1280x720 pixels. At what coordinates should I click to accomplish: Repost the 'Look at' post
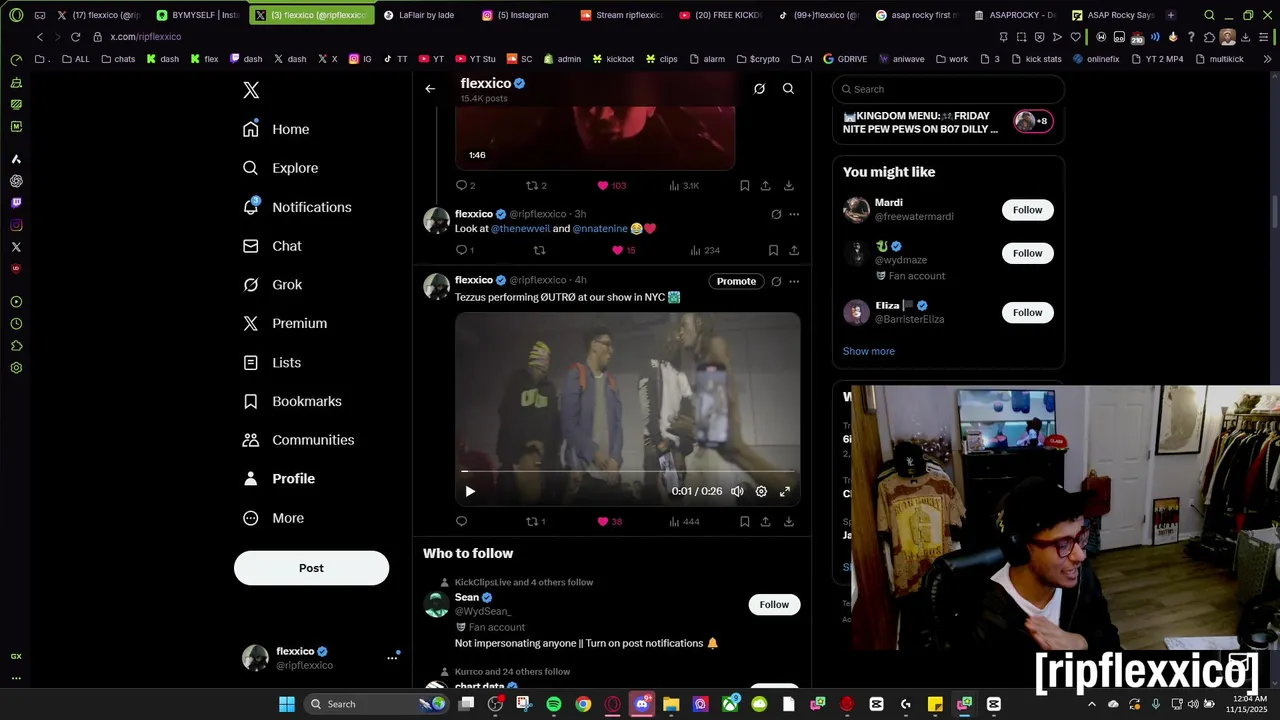(x=539, y=250)
